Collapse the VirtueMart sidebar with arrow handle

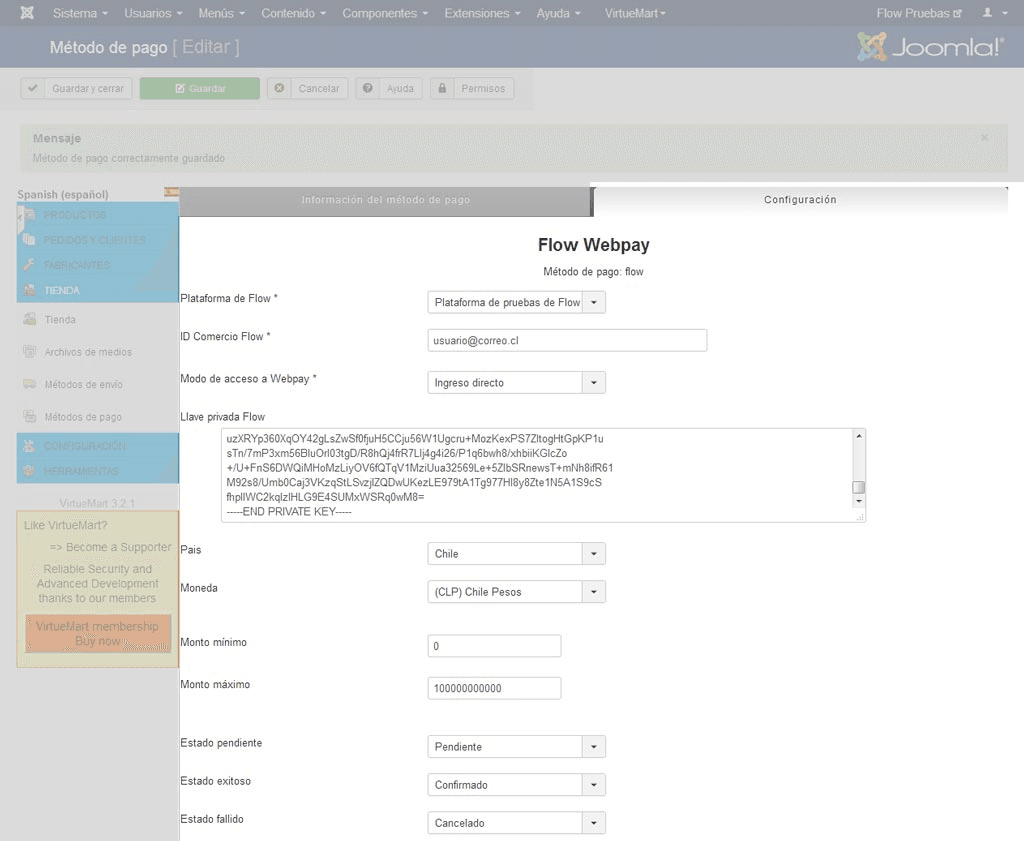pos(20,217)
